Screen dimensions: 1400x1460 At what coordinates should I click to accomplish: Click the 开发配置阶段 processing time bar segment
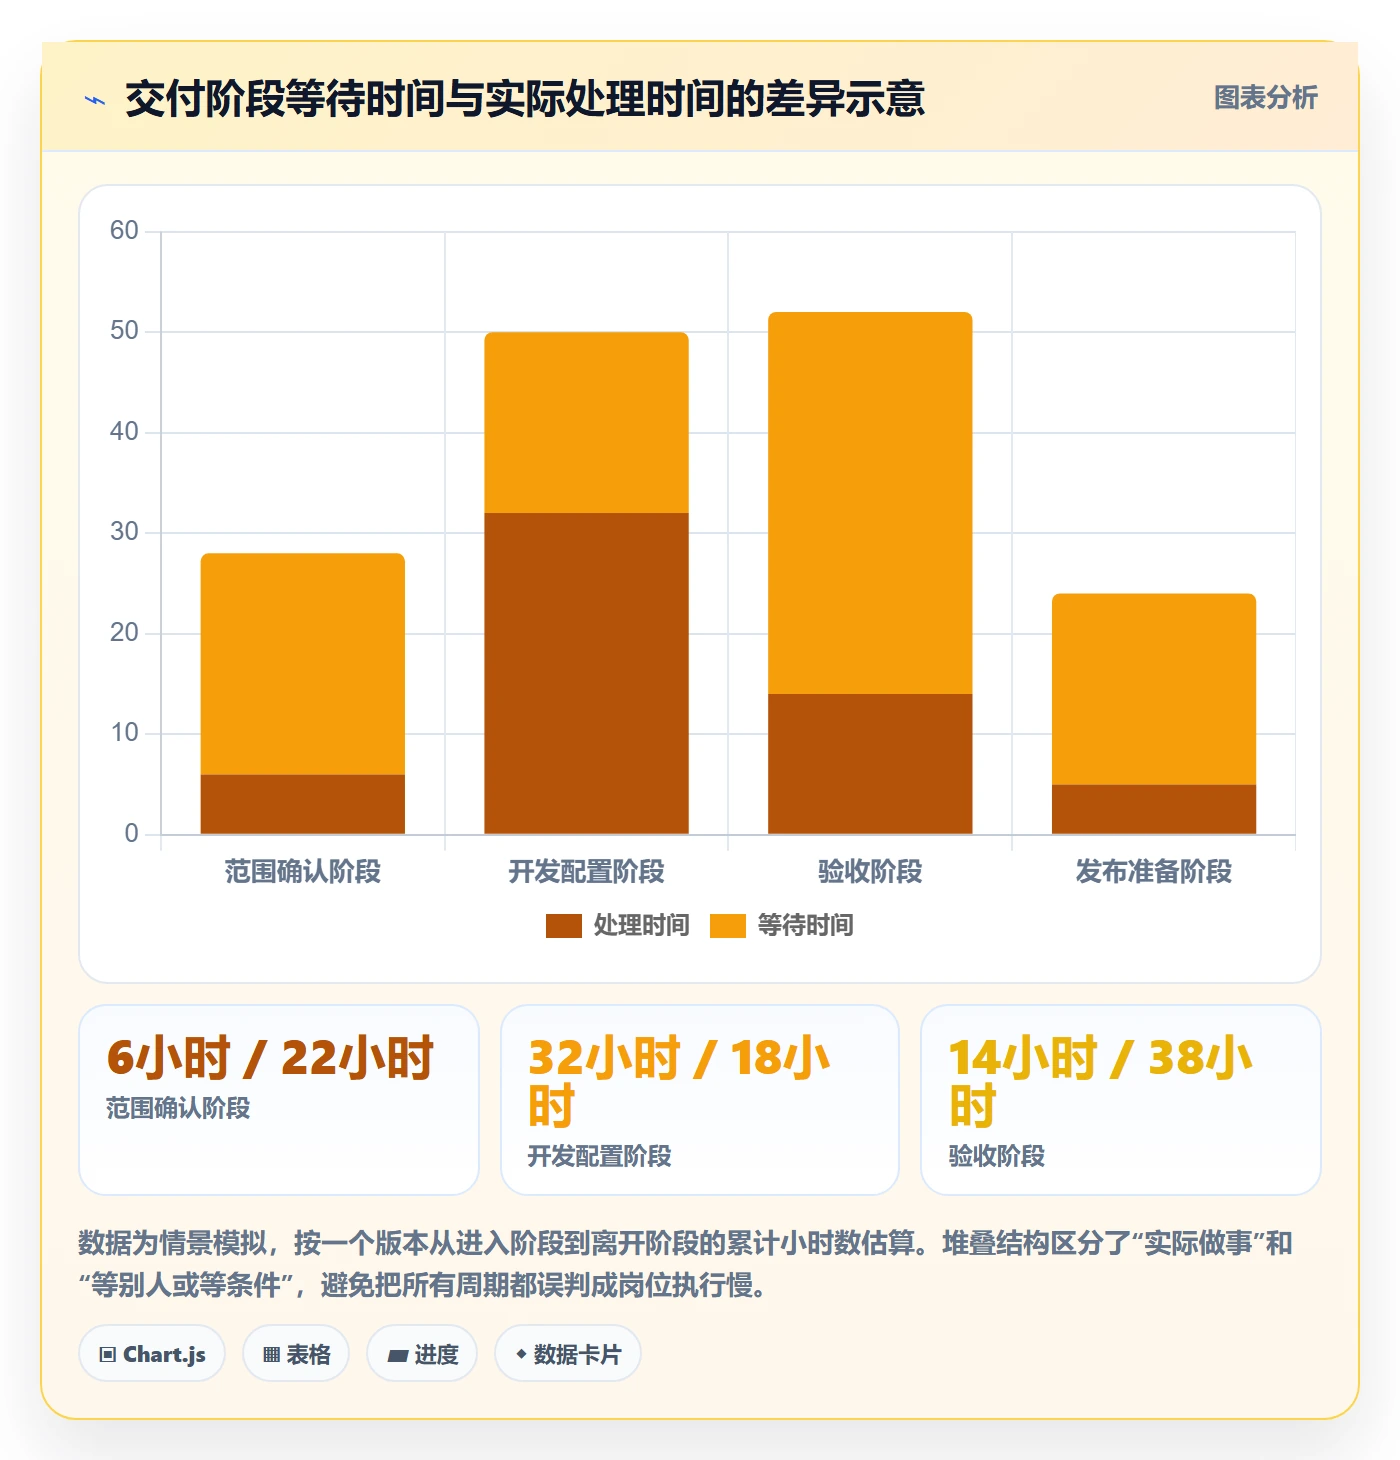587,673
